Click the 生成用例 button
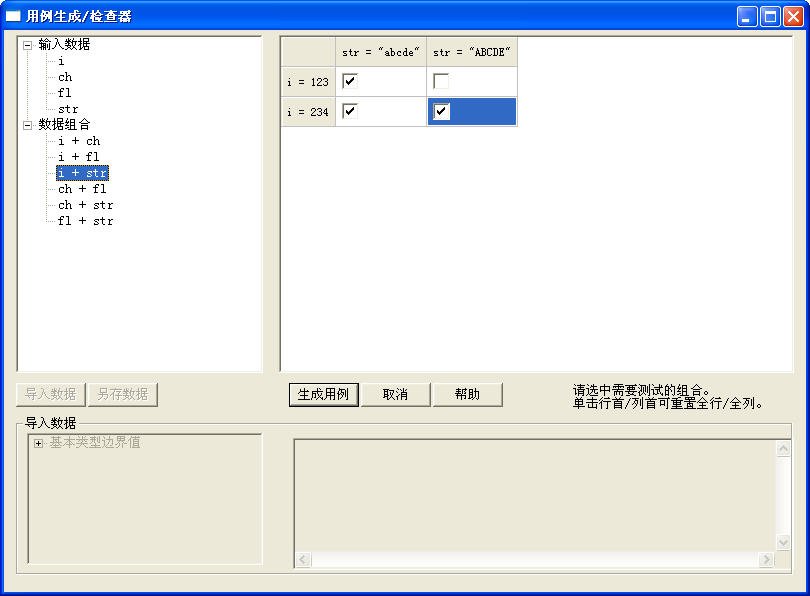The image size is (810, 596). [x=323, y=394]
